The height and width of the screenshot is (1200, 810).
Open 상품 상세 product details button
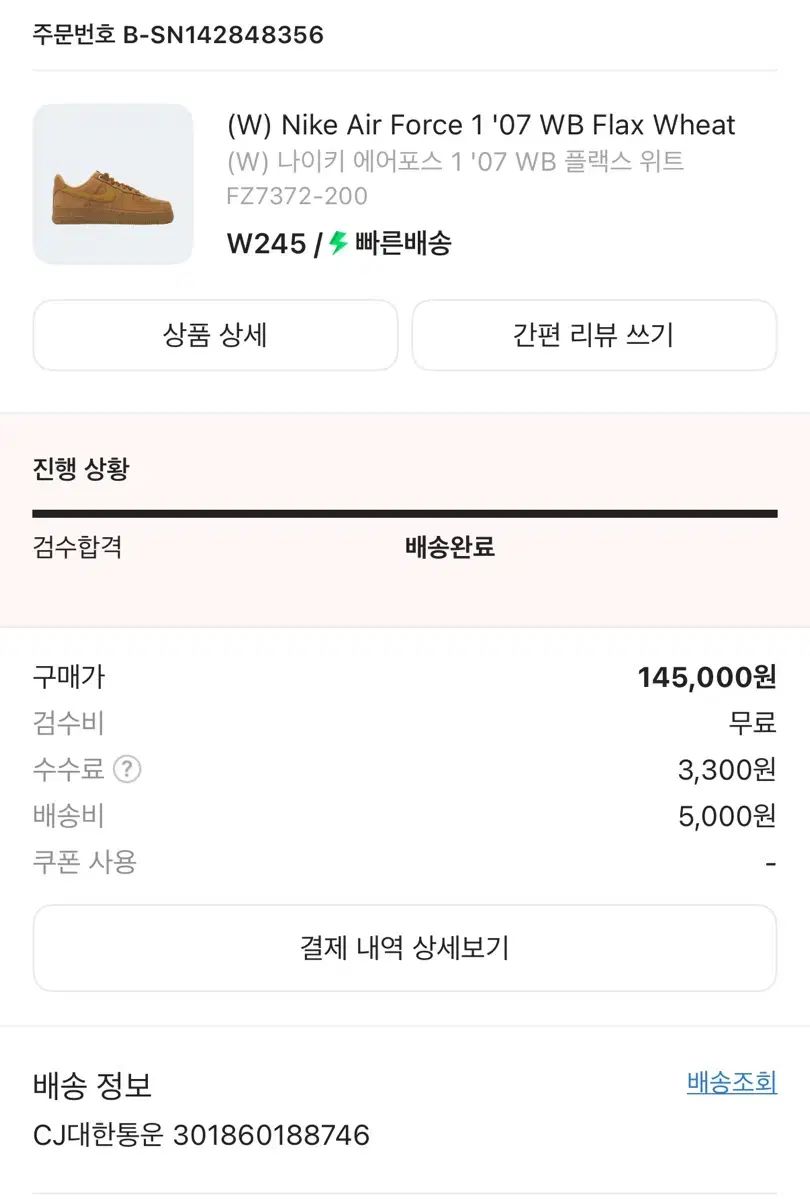pyautogui.click(x=215, y=335)
